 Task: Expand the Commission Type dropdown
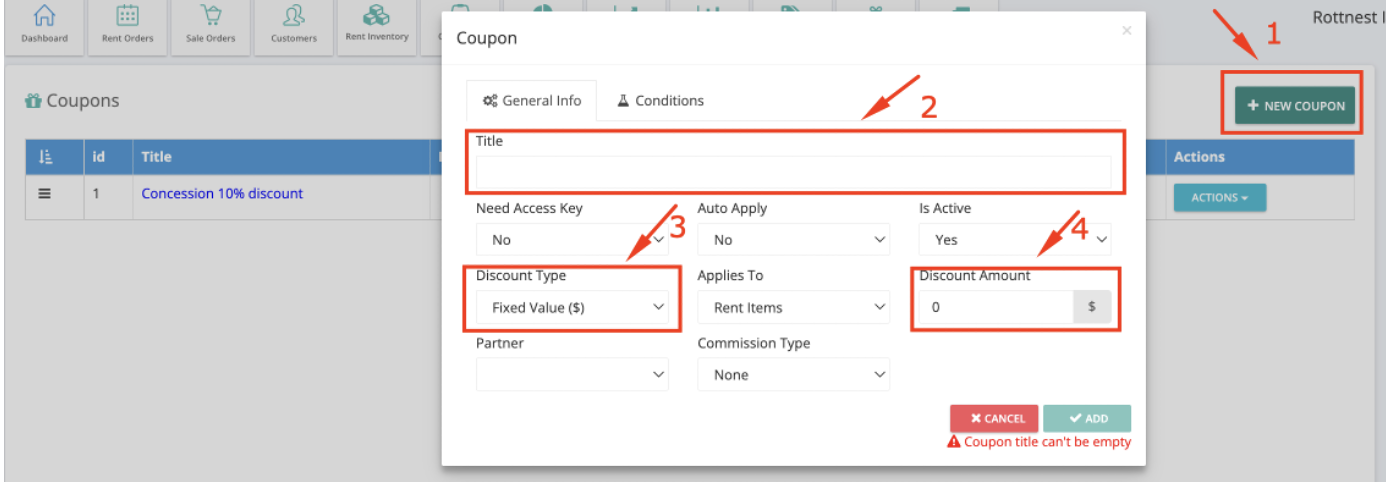click(x=794, y=375)
